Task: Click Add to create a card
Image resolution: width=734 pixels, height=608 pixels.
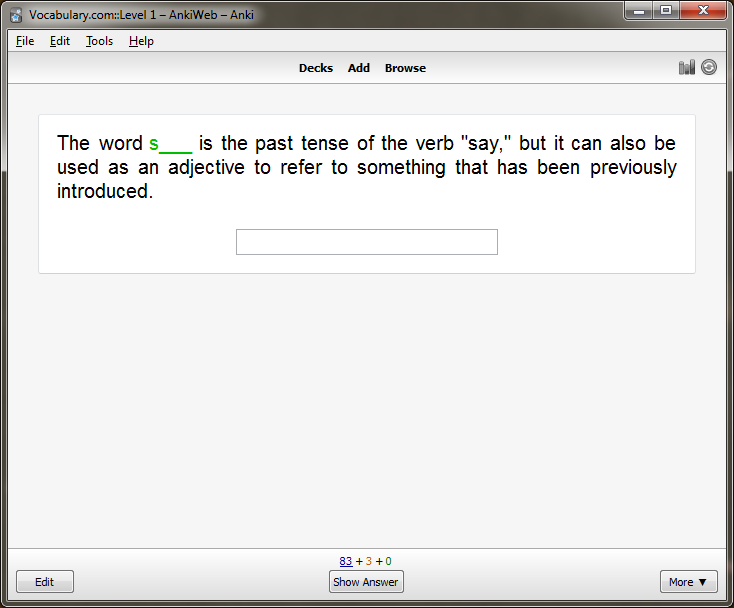Action: [x=359, y=68]
